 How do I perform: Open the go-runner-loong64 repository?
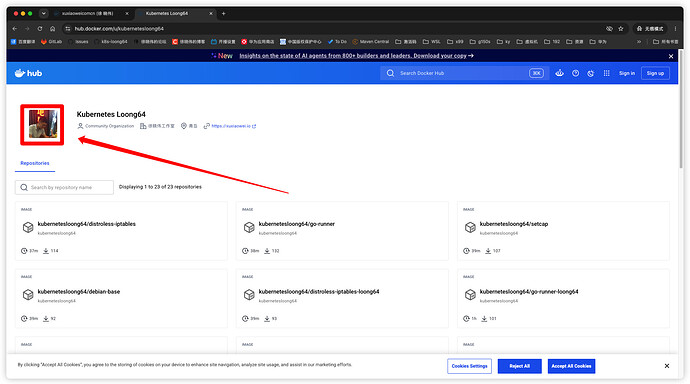pyautogui.click(x=529, y=292)
